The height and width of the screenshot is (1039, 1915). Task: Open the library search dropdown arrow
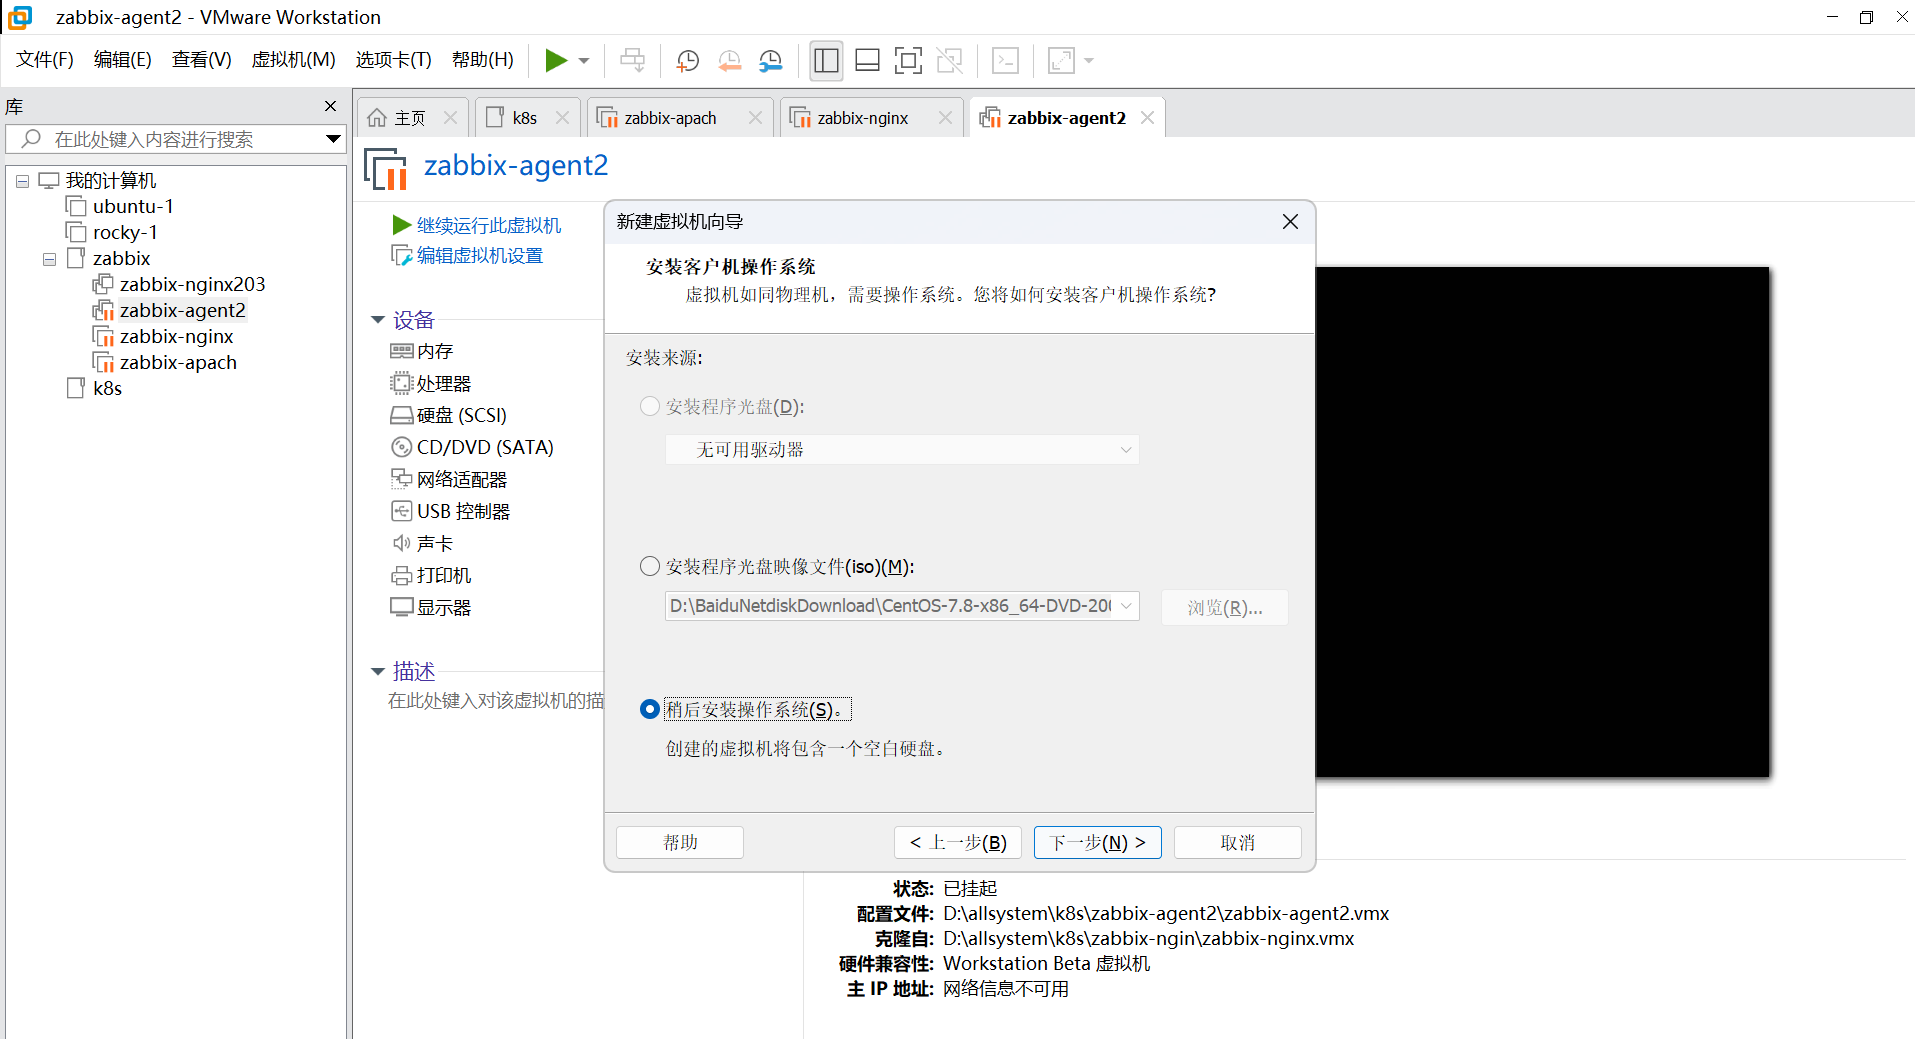click(x=332, y=139)
